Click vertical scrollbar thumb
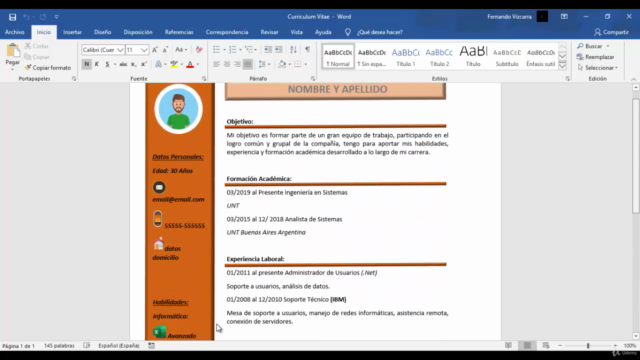This screenshot has height=360, width=640. tap(636, 156)
